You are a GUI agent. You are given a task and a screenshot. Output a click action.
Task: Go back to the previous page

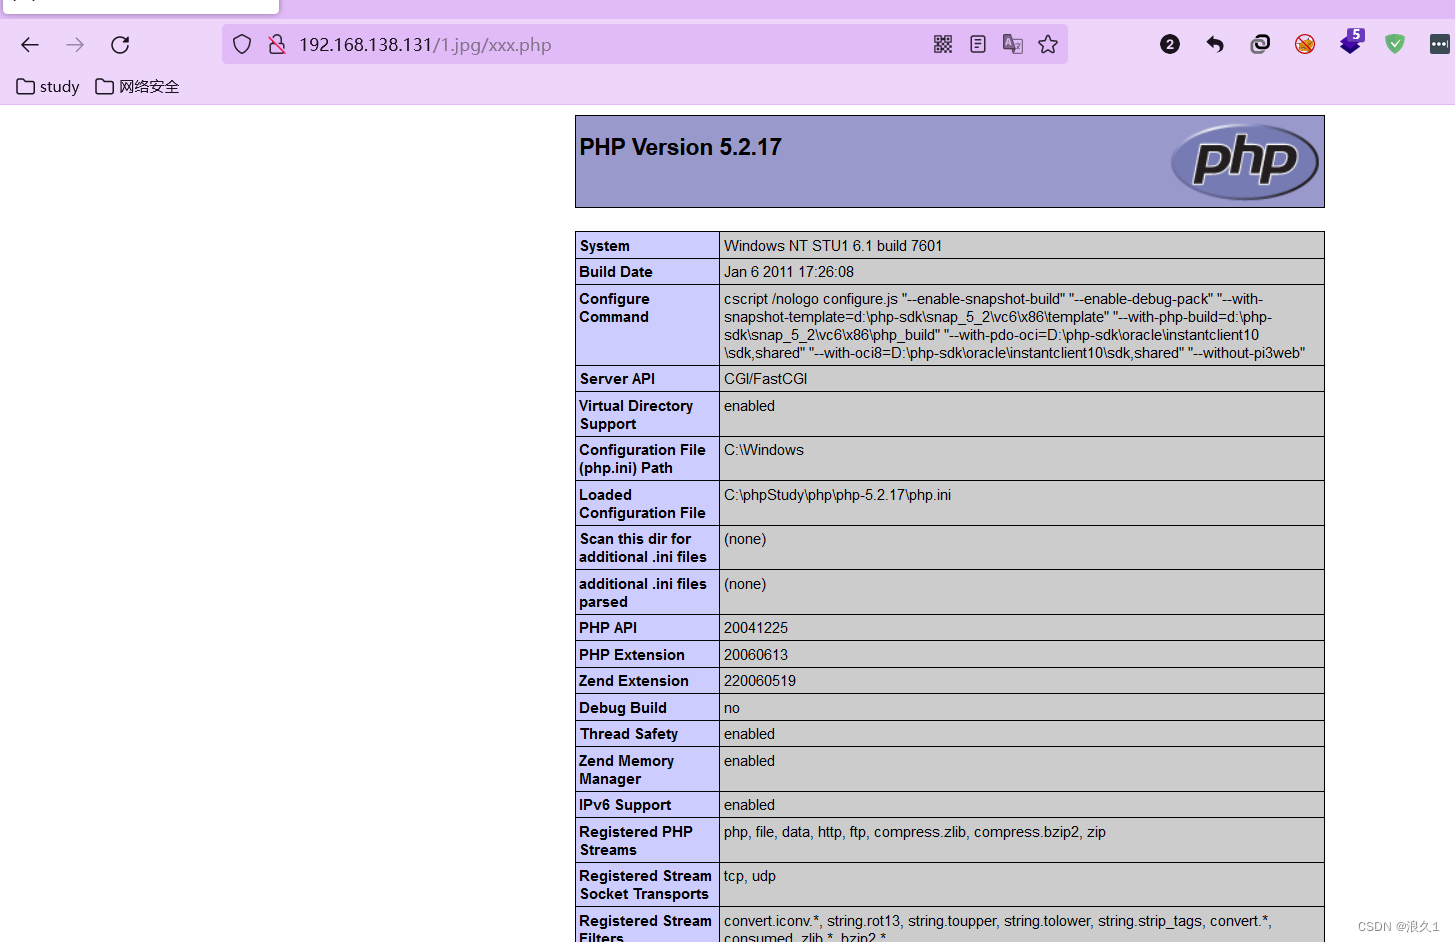29,44
